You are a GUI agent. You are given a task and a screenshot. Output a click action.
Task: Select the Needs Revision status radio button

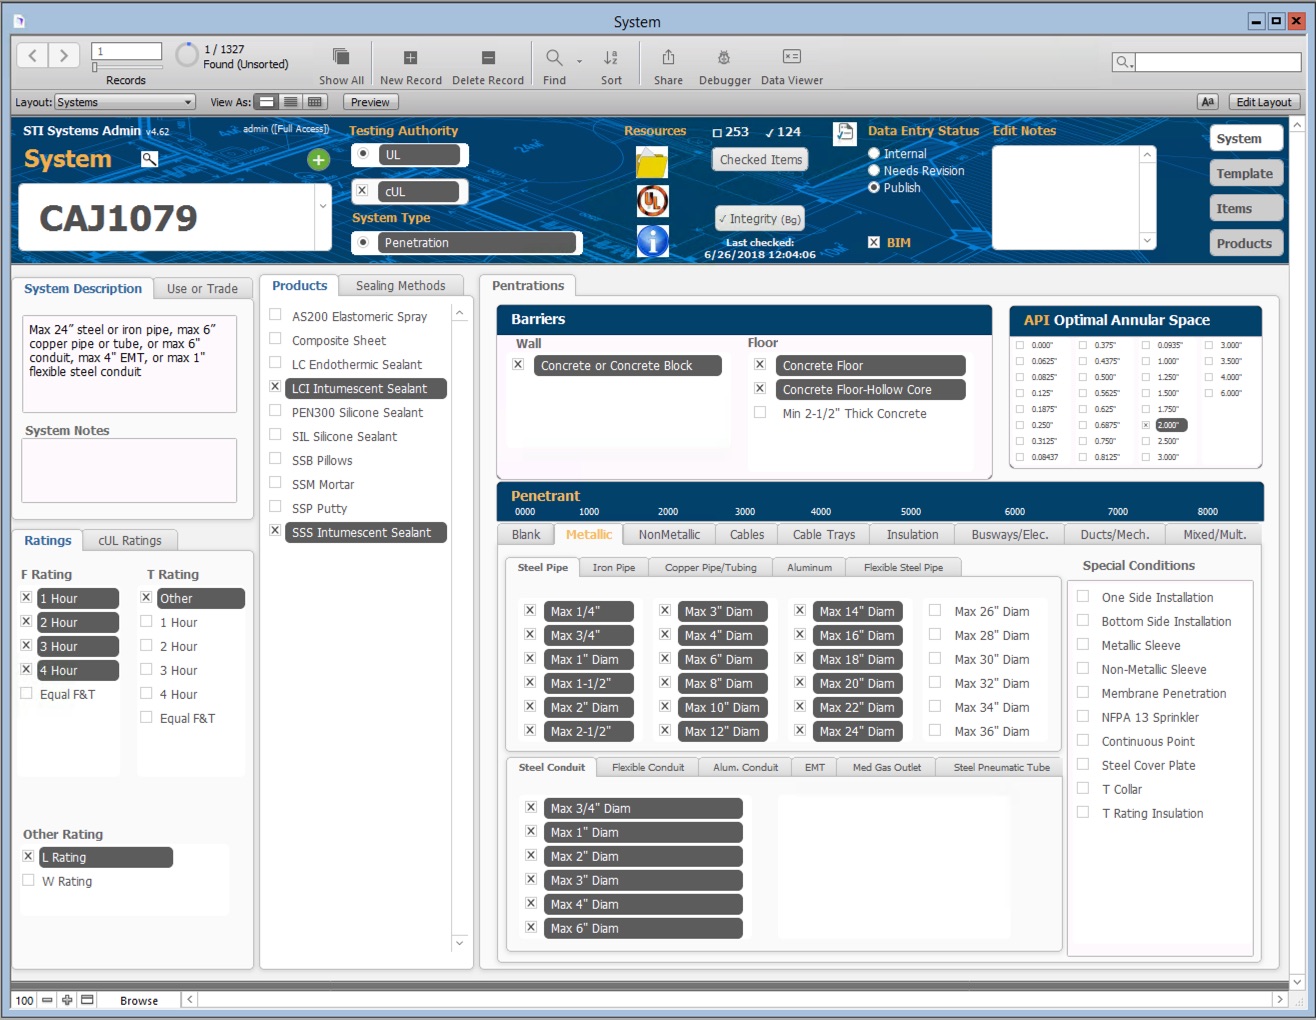[874, 171]
